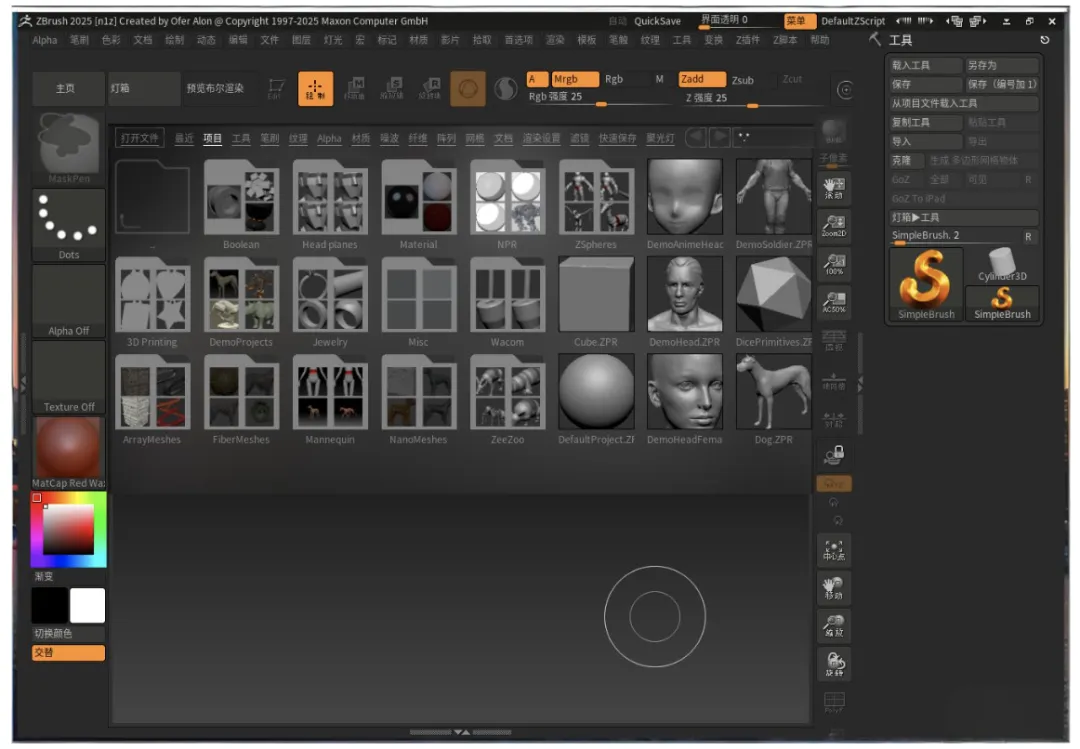Click the 另存为 save as button

tap(1001, 65)
